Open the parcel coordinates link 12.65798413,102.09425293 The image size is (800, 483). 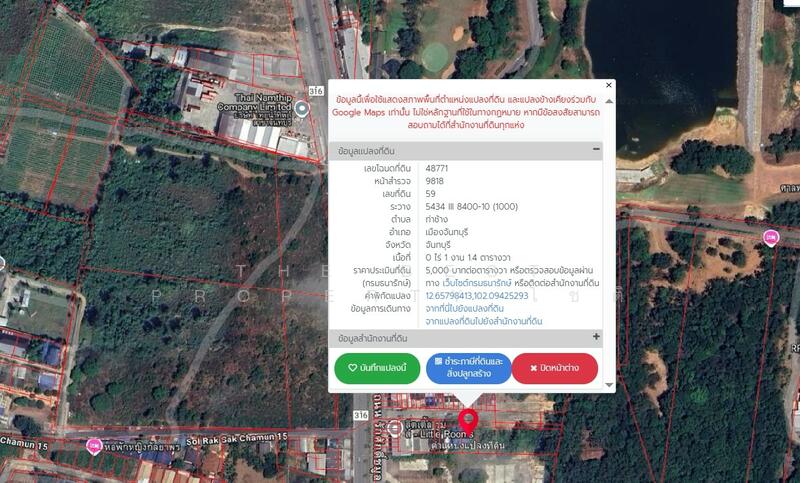476,296
